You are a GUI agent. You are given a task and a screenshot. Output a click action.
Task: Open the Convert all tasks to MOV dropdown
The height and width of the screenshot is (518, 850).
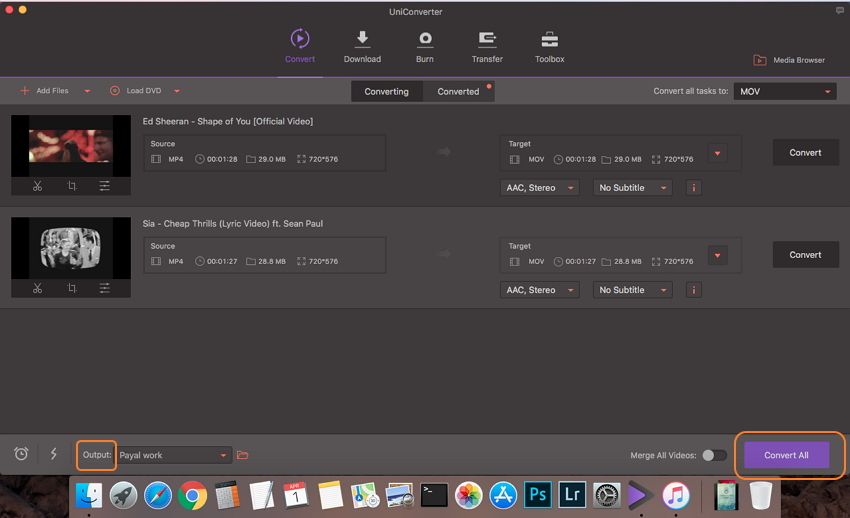click(x=785, y=92)
